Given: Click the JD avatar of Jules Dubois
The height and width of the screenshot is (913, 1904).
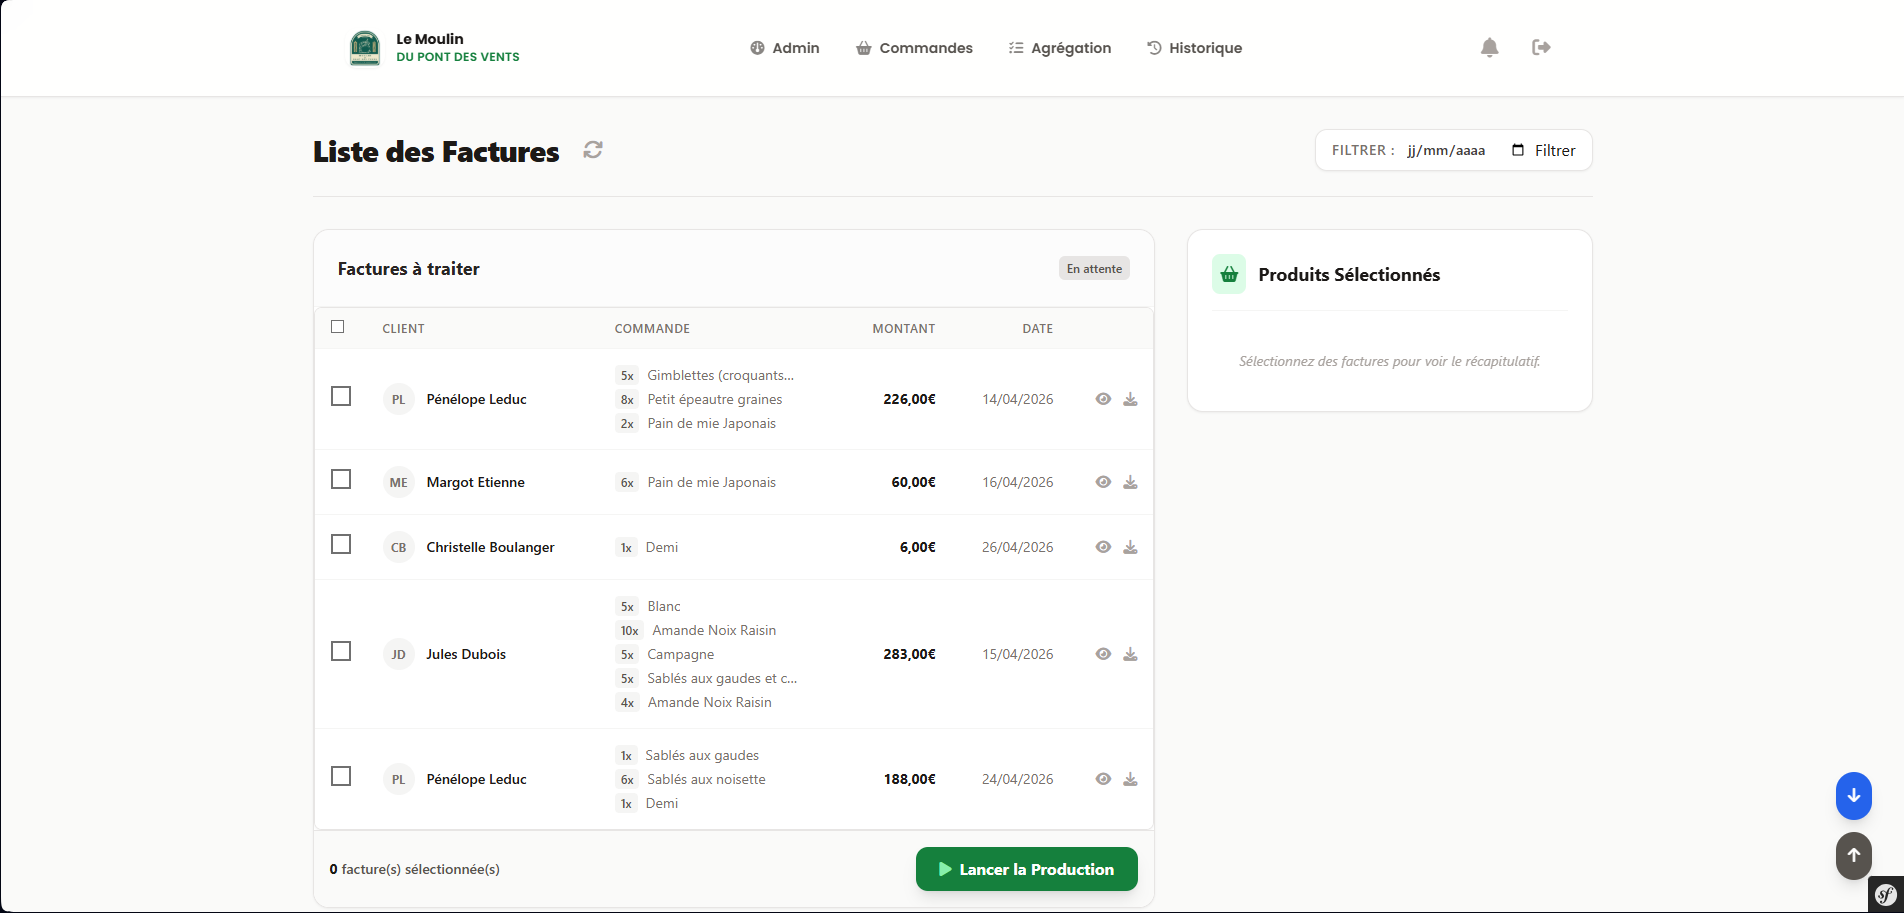Looking at the screenshot, I should [x=399, y=654].
